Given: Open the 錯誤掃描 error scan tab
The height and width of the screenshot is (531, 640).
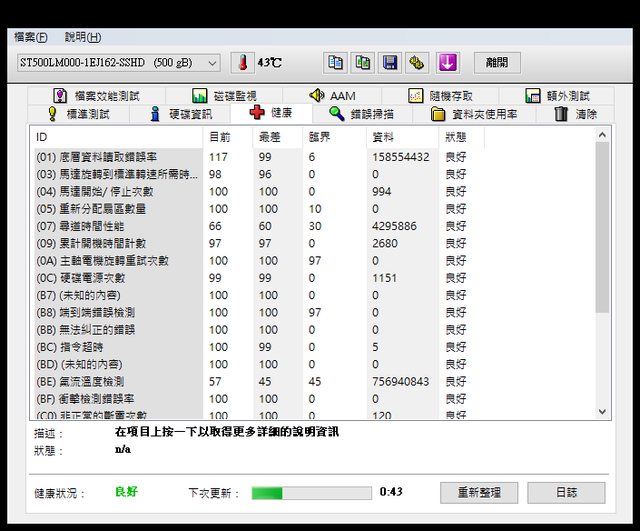Looking at the screenshot, I should click(x=361, y=114).
